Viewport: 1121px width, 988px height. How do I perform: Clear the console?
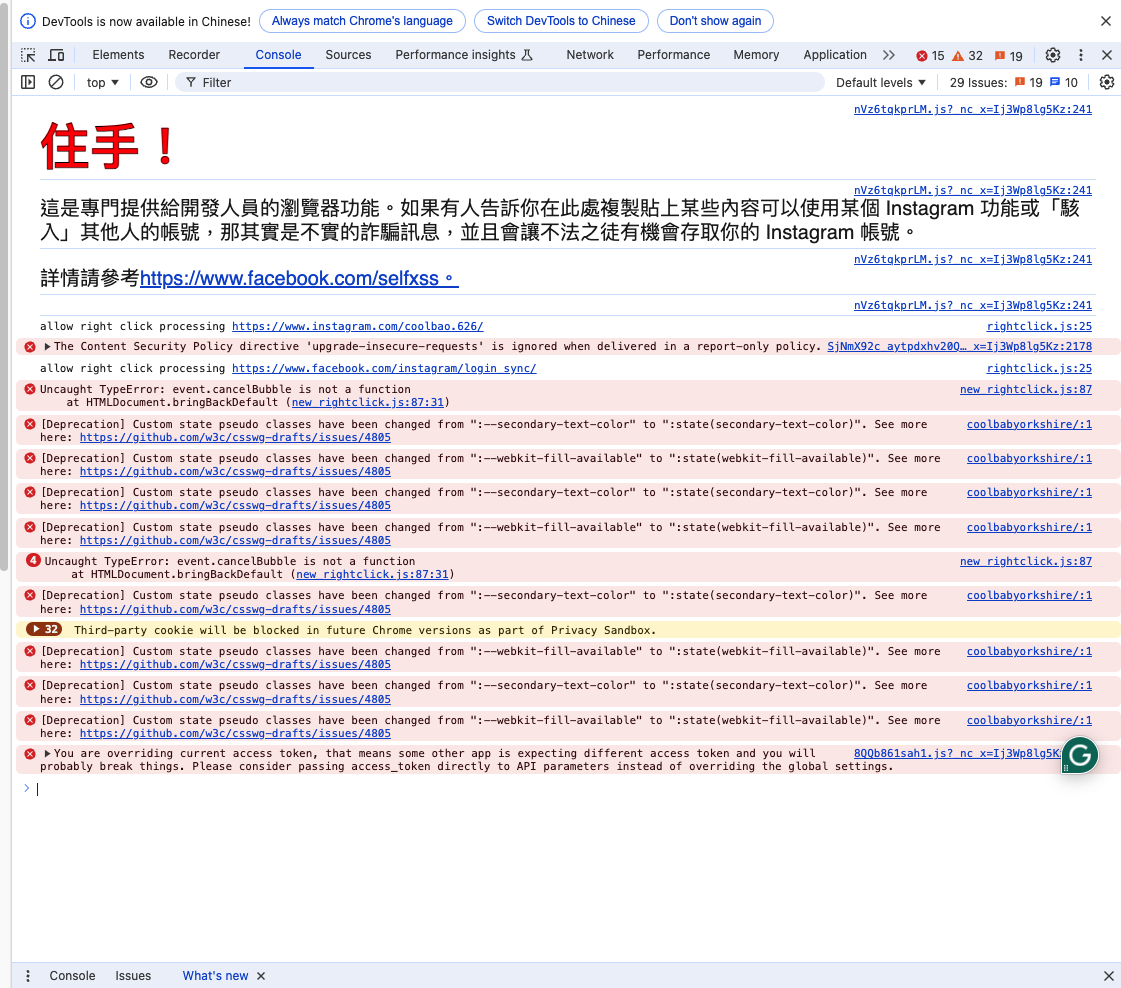(x=56, y=82)
